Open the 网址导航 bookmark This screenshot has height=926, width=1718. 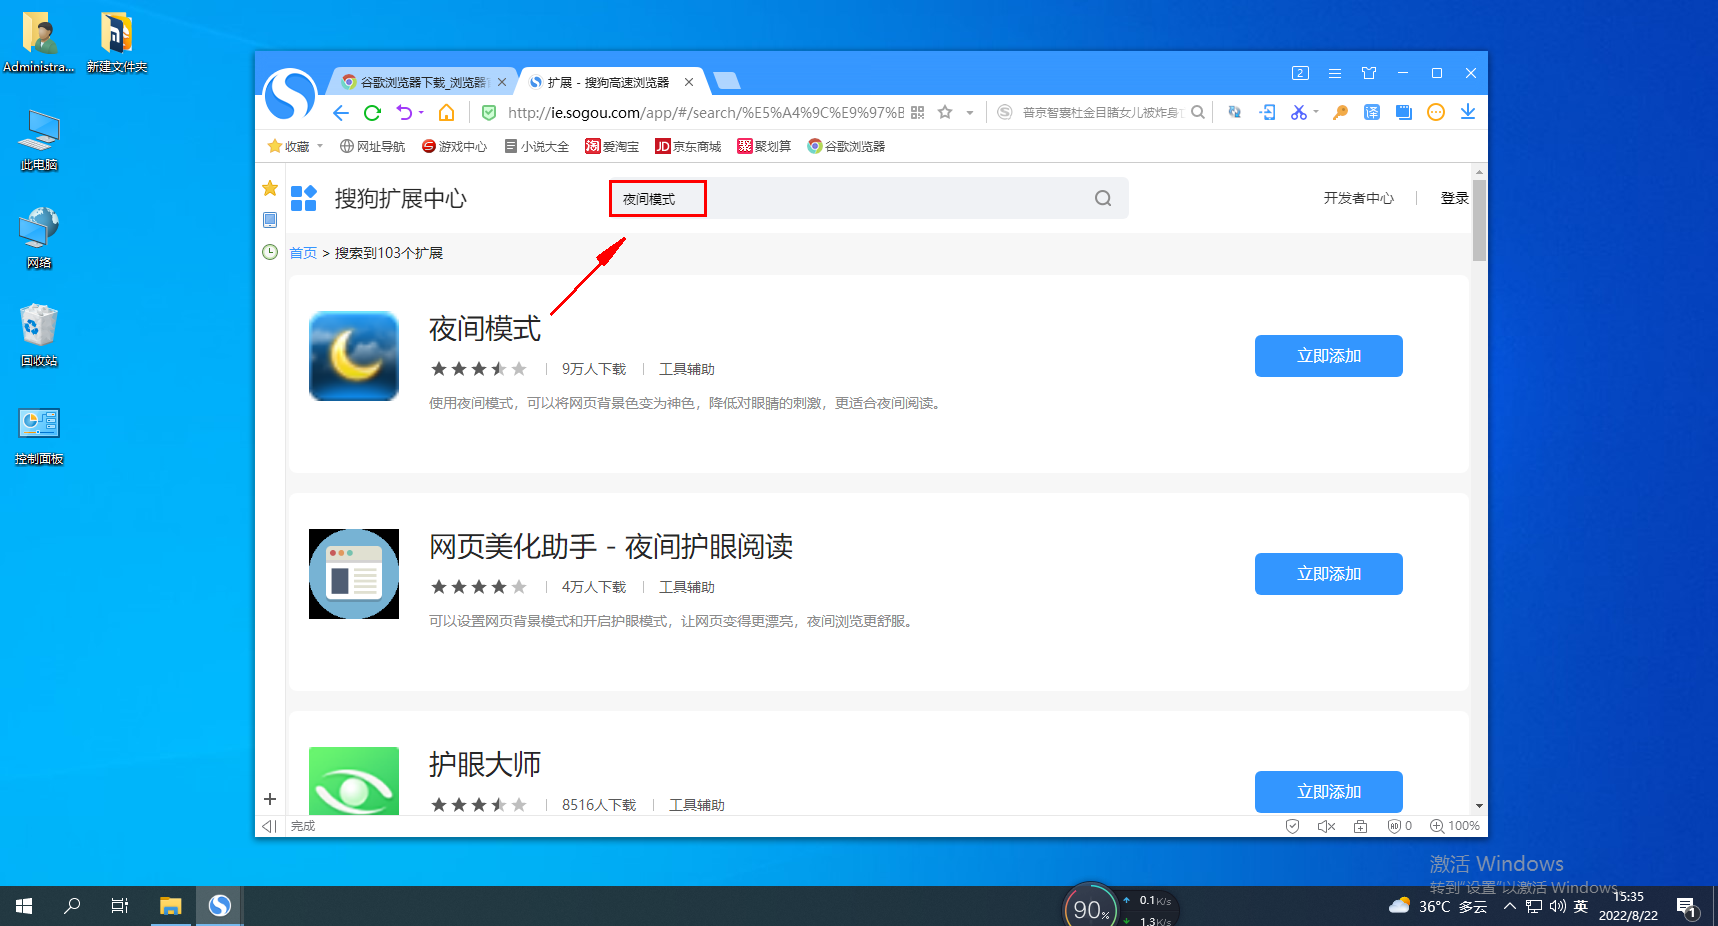coord(372,146)
